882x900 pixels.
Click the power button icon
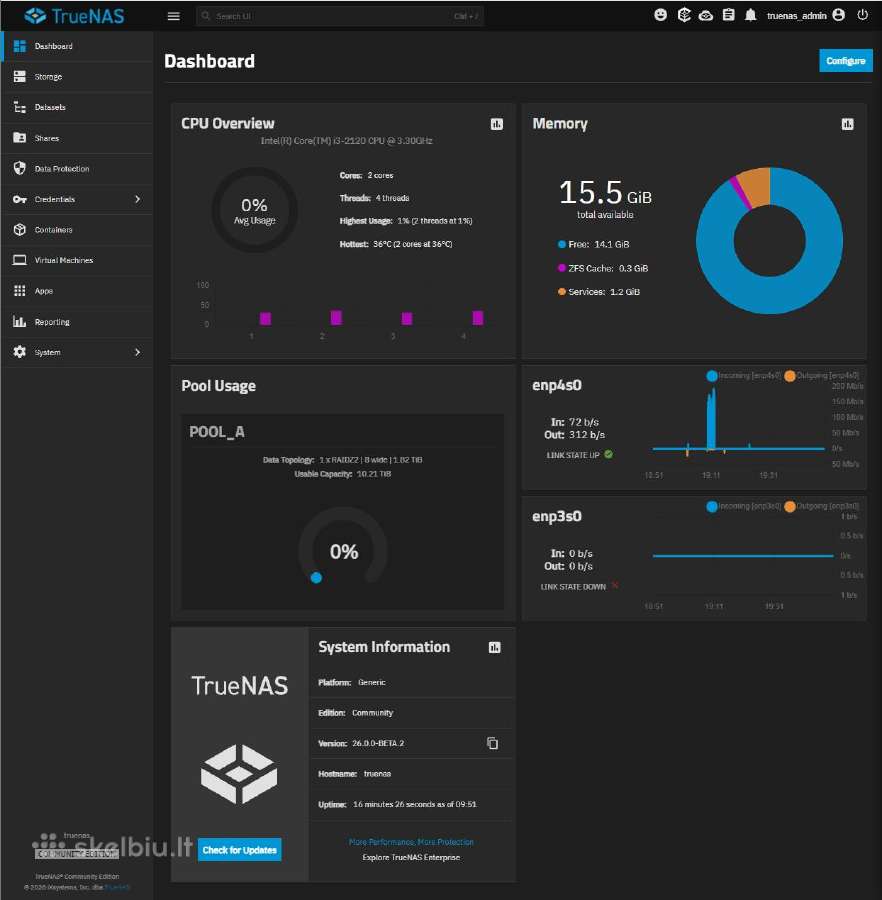[x=862, y=15]
